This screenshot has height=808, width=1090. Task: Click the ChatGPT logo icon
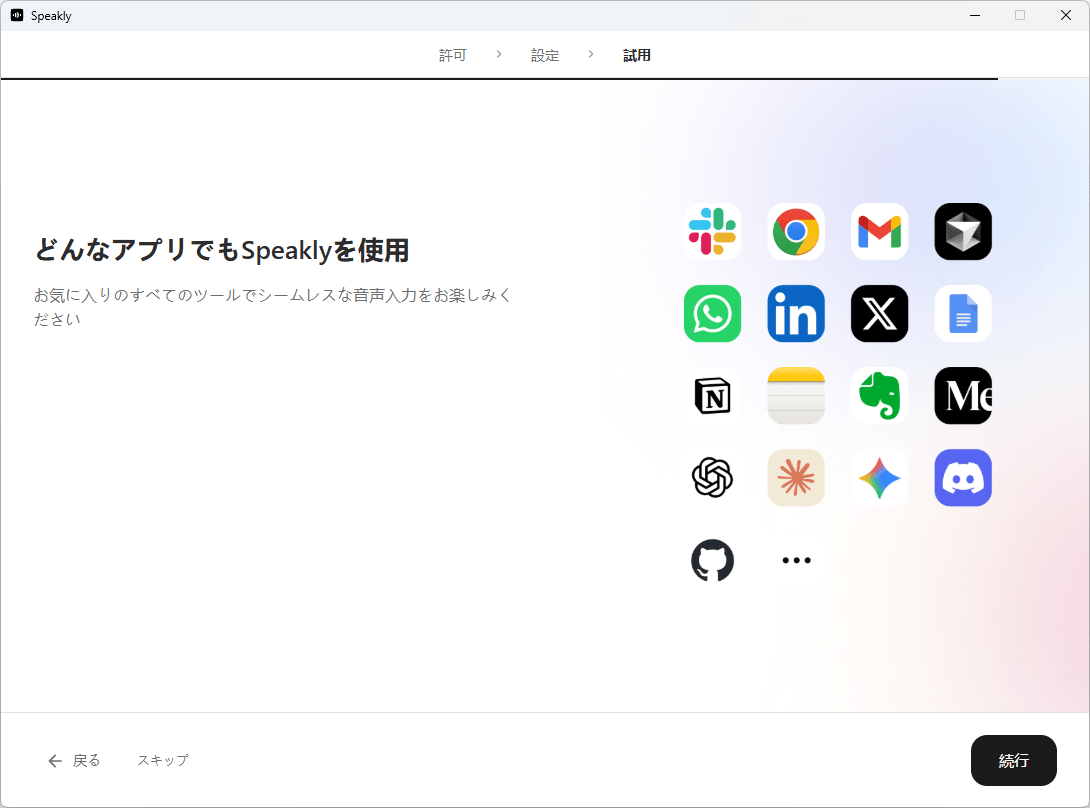(712, 478)
